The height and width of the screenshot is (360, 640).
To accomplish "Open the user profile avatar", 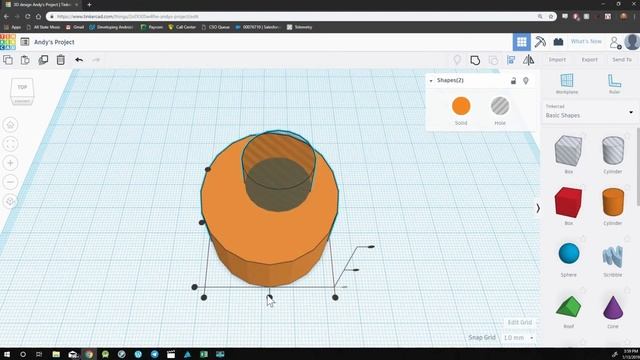I will click(632, 42).
